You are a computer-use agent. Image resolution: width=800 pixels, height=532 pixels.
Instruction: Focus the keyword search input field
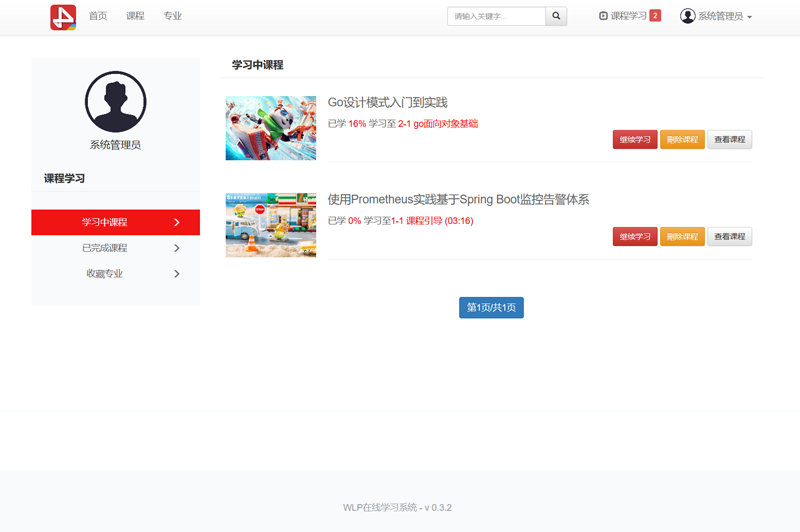(496, 16)
